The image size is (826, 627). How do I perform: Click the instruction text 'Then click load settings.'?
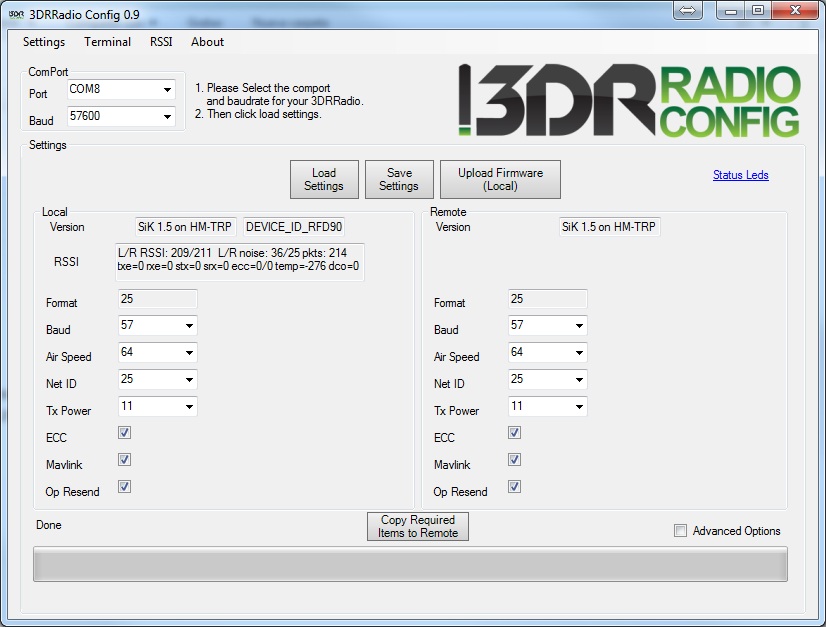click(x=264, y=114)
